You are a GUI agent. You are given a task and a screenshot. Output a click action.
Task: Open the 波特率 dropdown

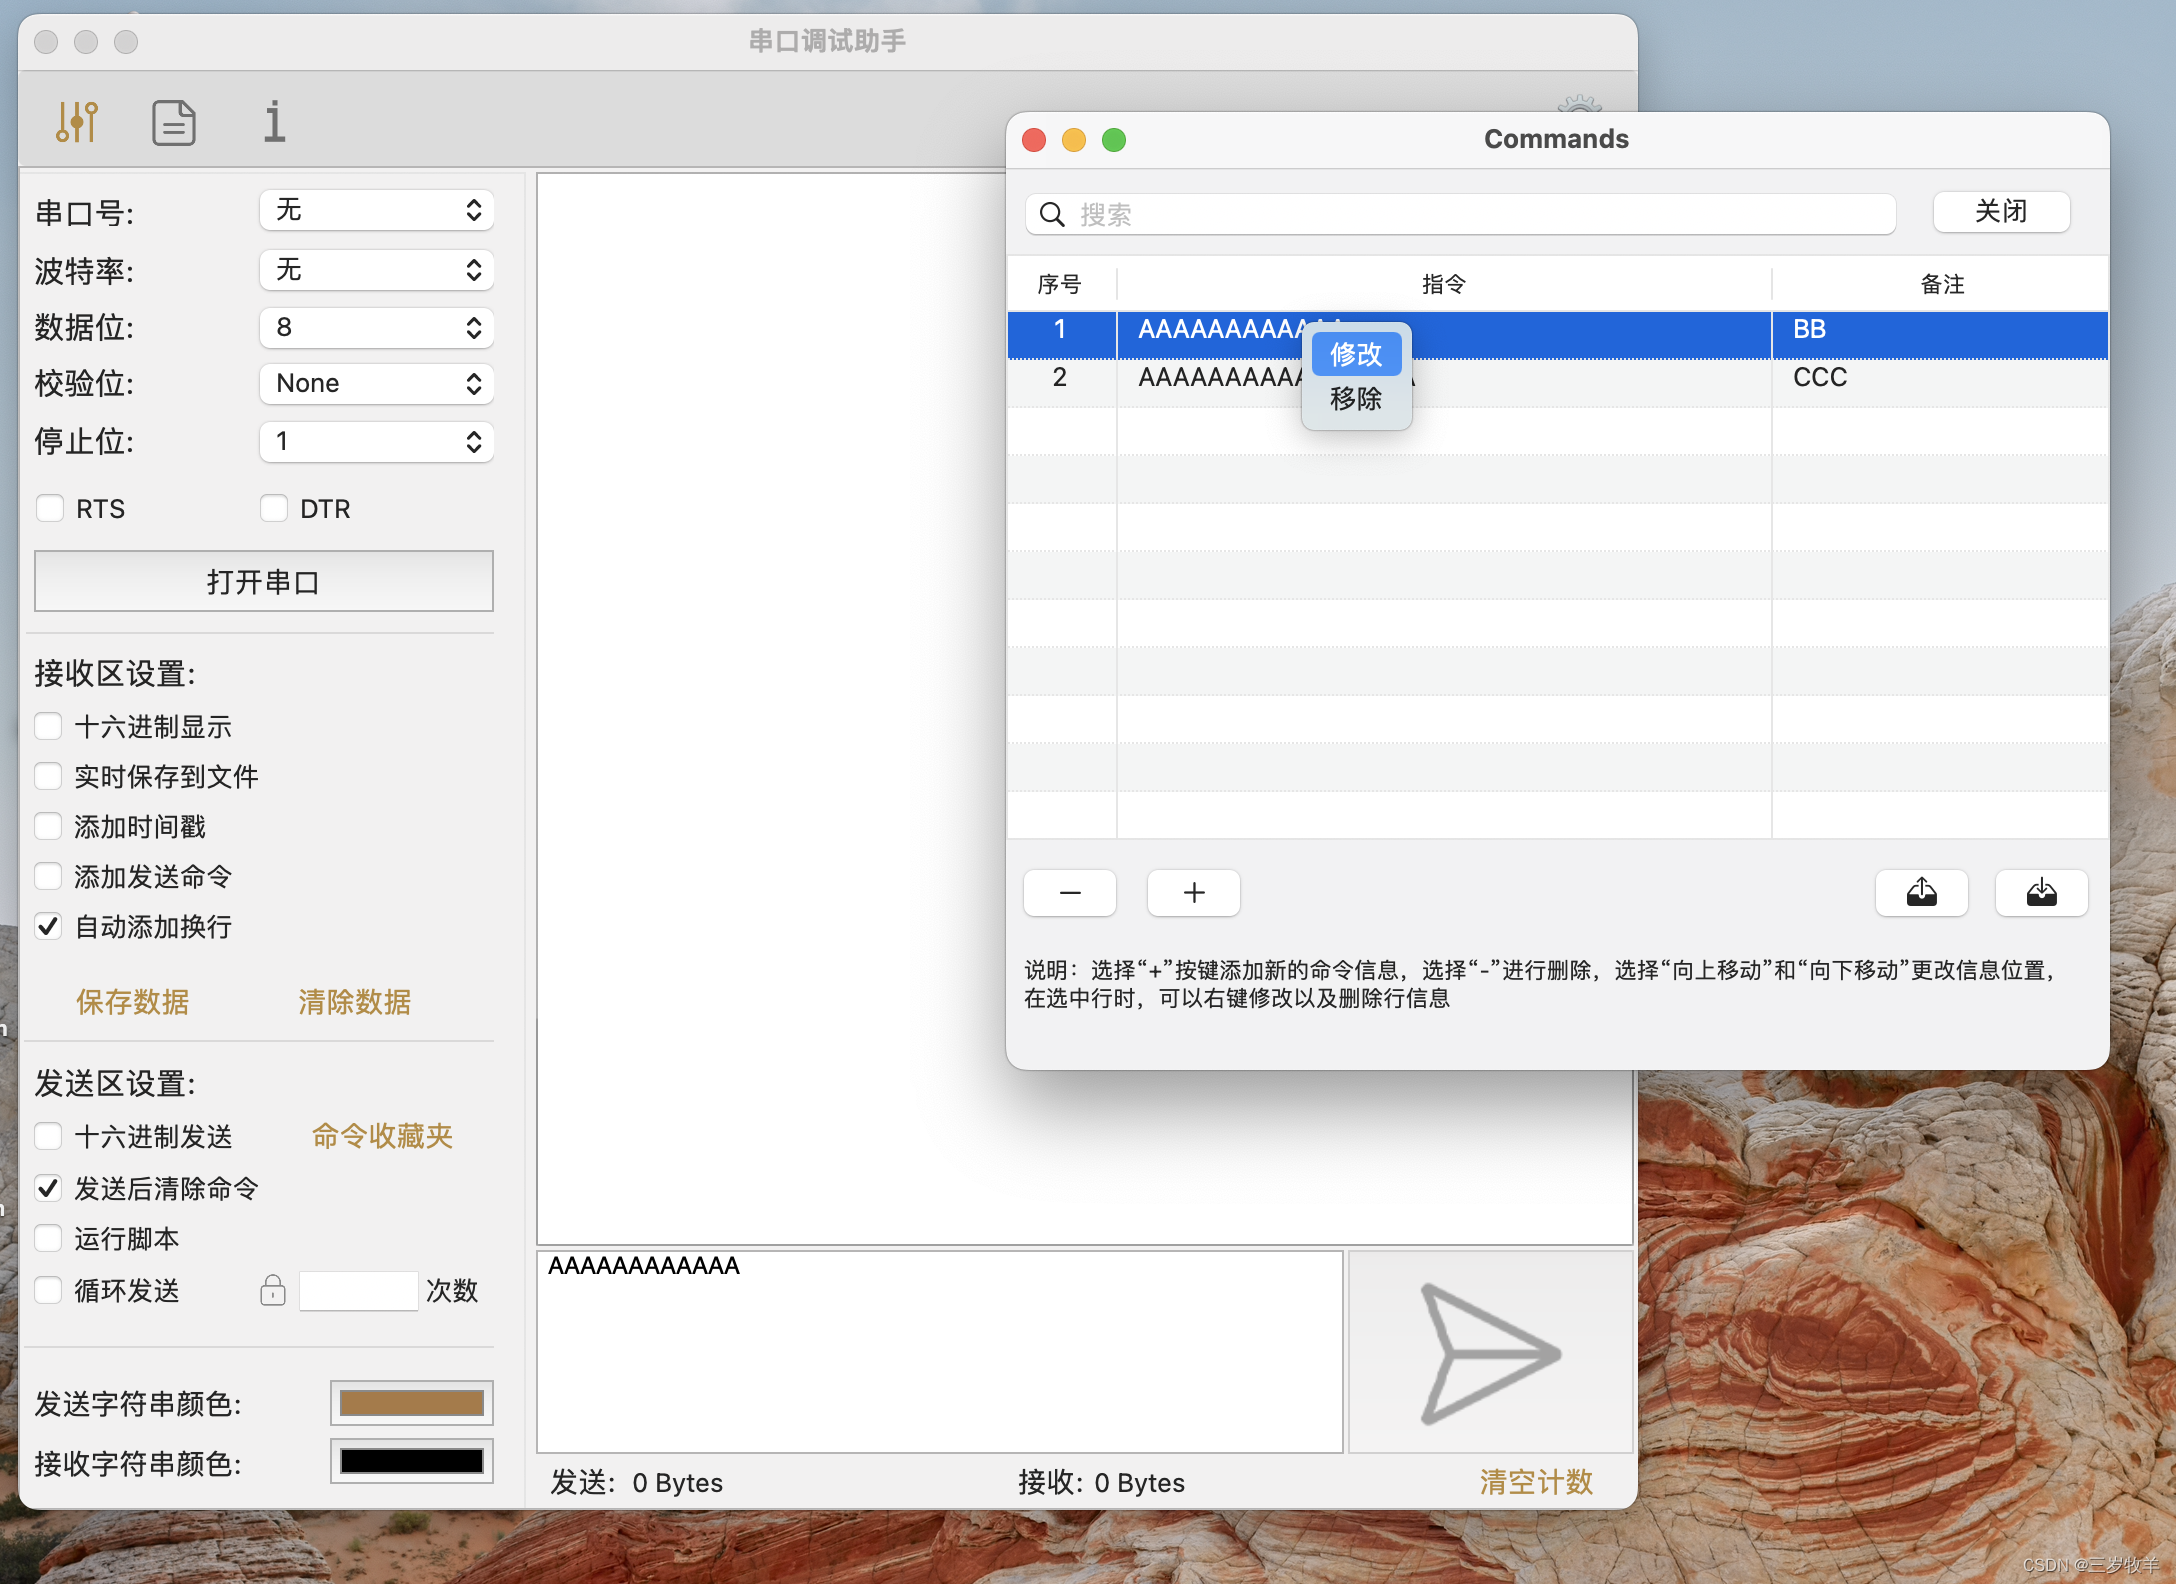[x=377, y=269]
